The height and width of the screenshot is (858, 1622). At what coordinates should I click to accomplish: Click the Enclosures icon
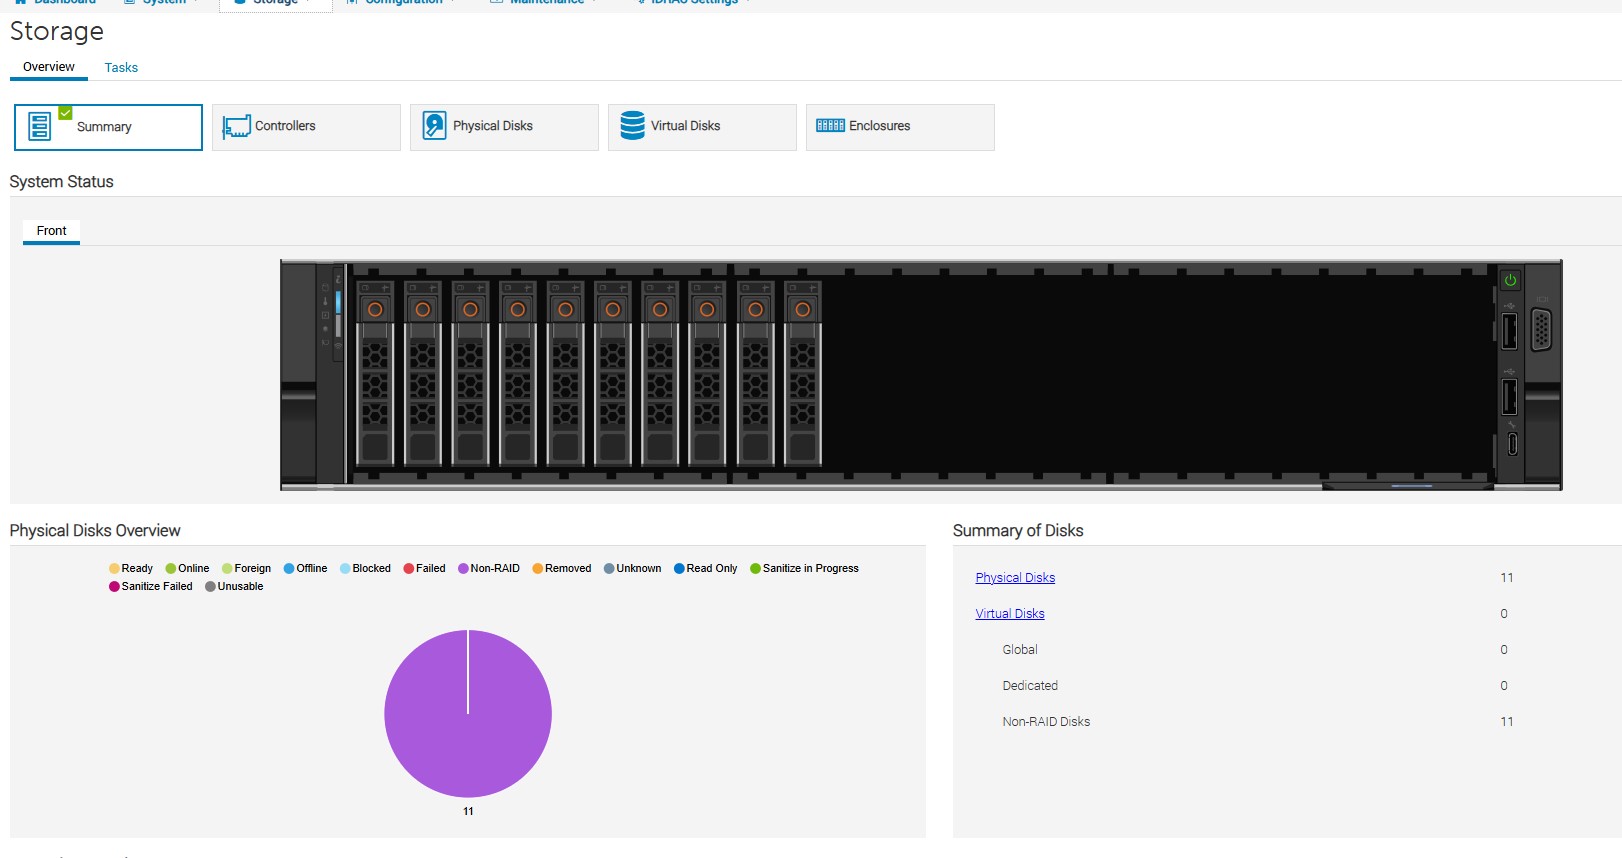[x=830, y=126]
